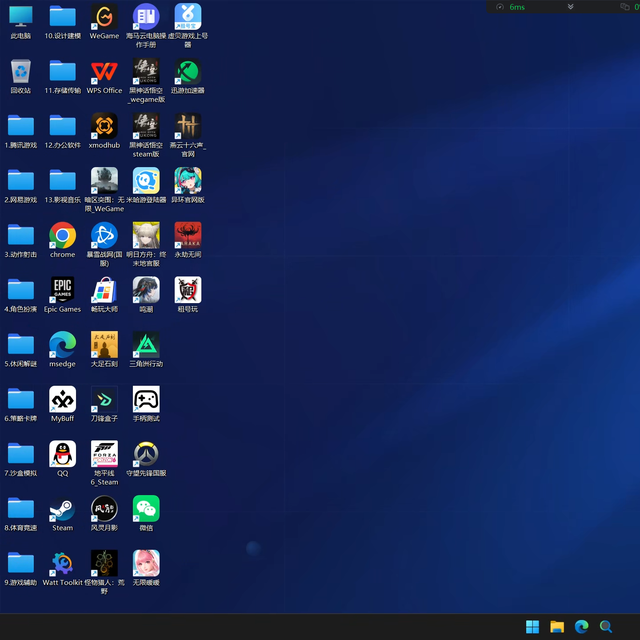This screenshot has height=640, width=640.
Task: Open the Windows Start menu
Action: click(533, 627)
